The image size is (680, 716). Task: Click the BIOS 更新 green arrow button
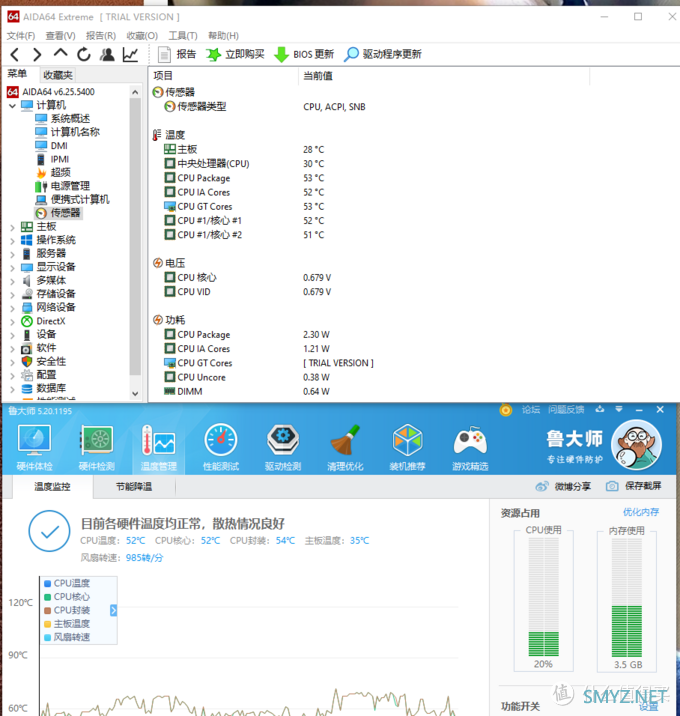304,54
